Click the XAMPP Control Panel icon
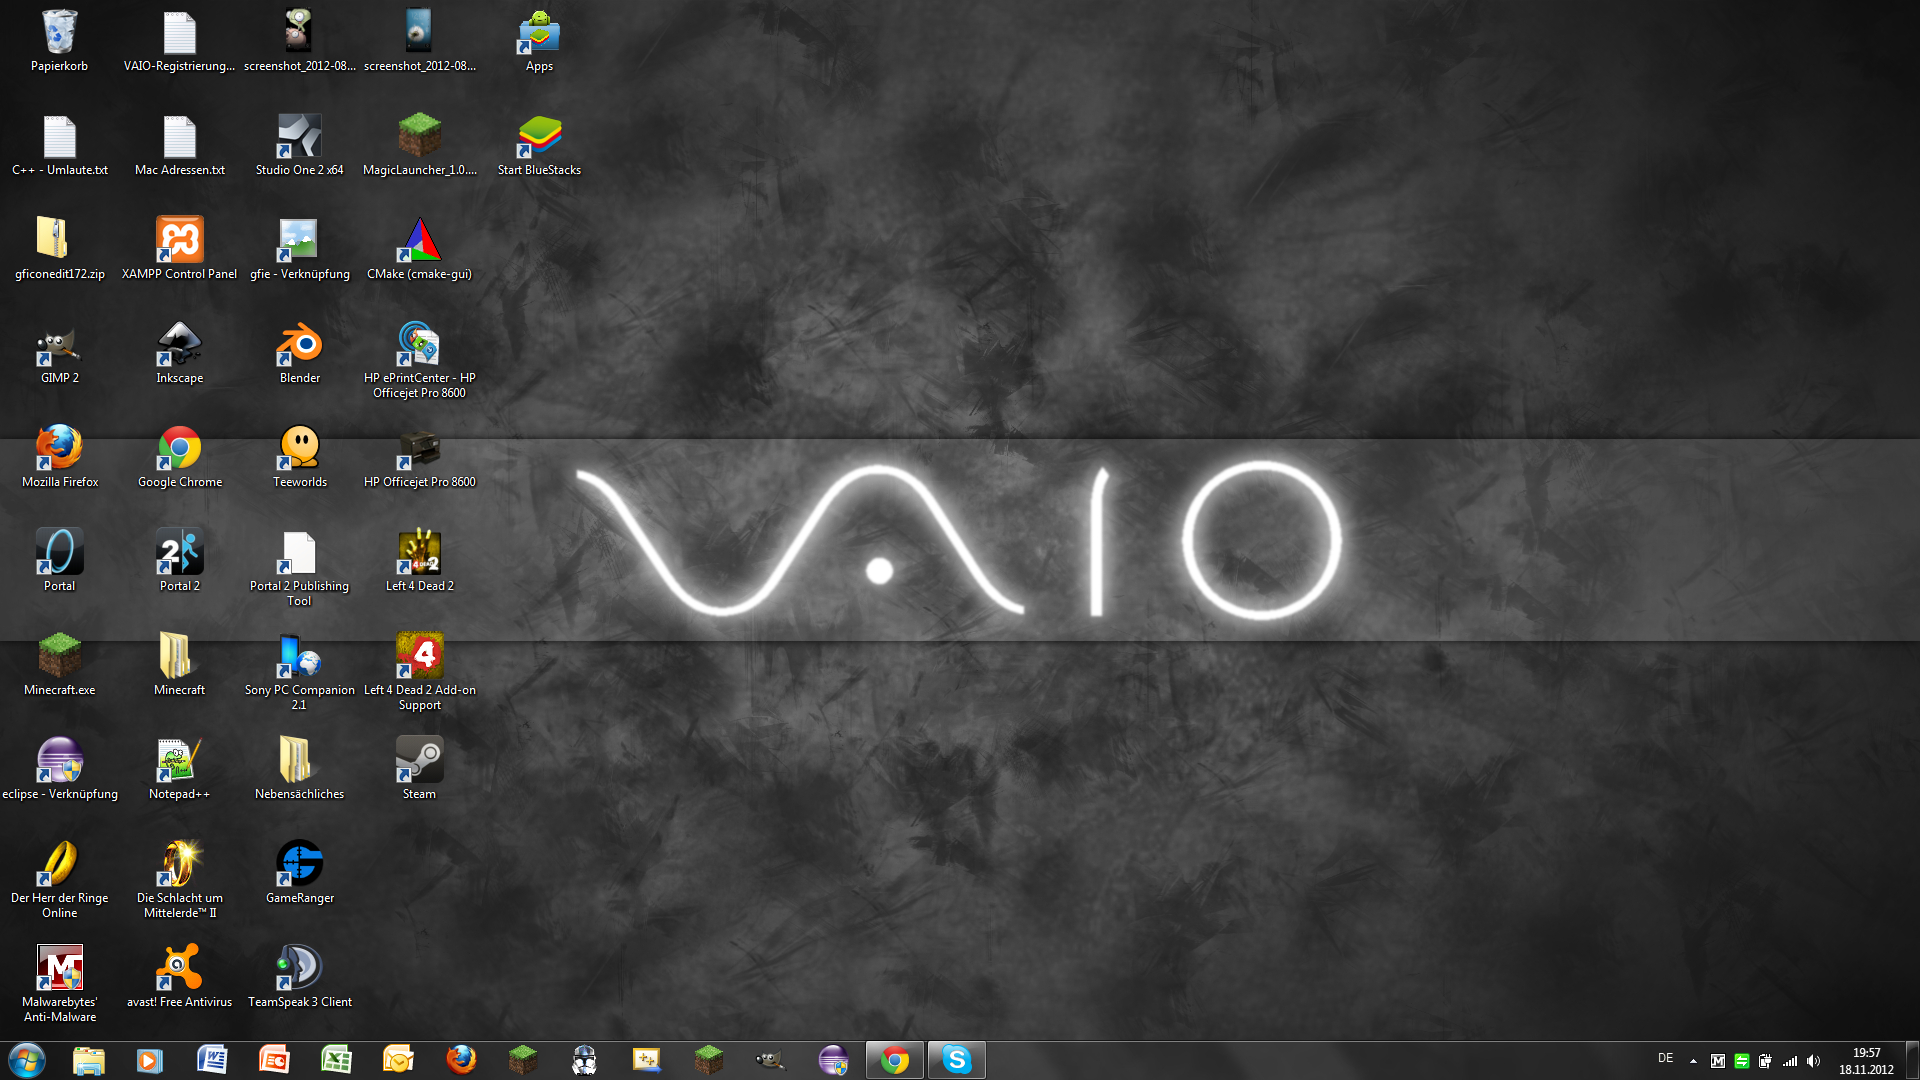The width and height of the screenshot is (1920, 1080). [179, 241]
